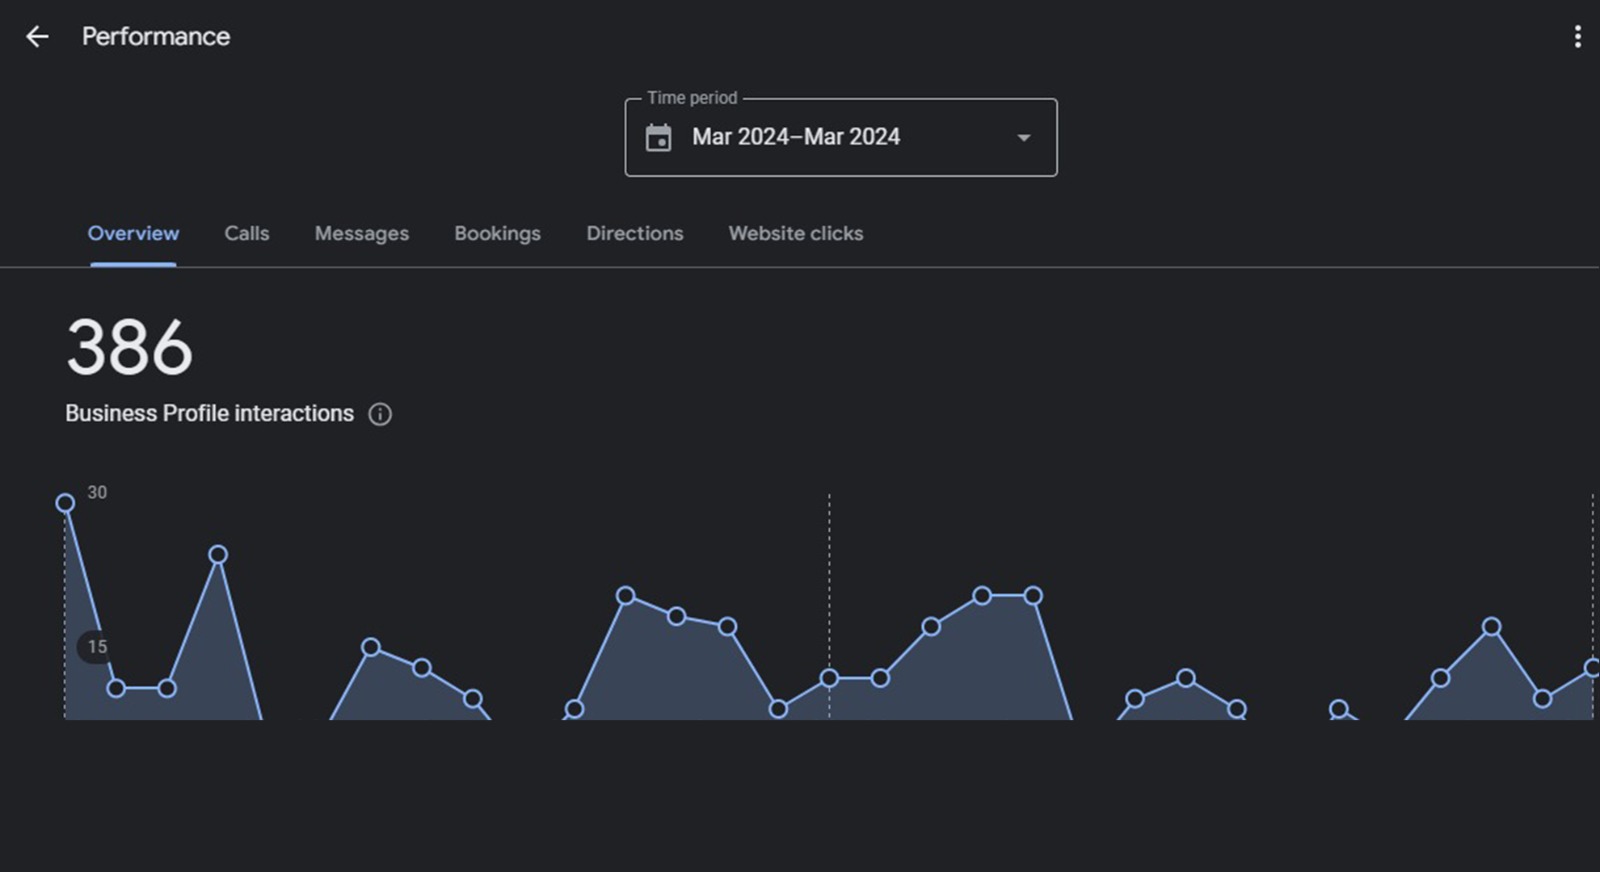The image size is (1600, 872).
Task: Select the Bookings tab
Action: 497,234
